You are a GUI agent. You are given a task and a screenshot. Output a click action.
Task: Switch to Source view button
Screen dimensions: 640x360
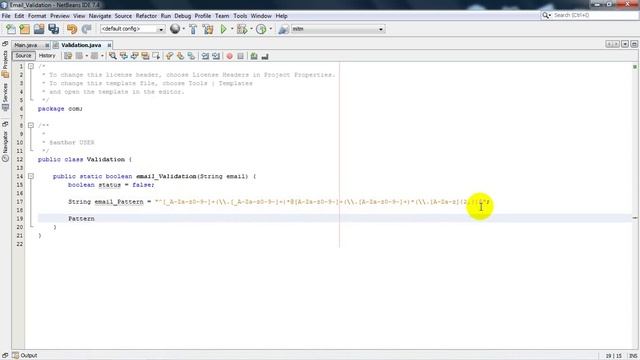(23, 56)
